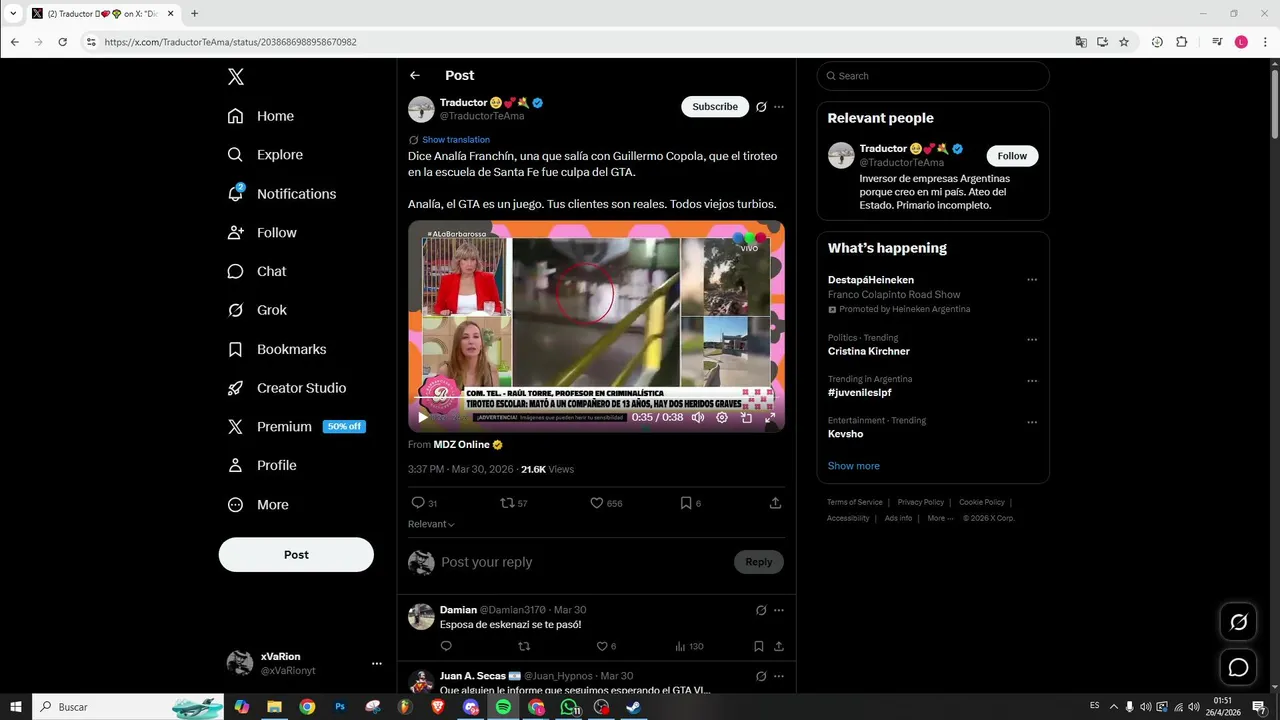
Task: Mute the video volume
Action: click(x=698, y=418)
